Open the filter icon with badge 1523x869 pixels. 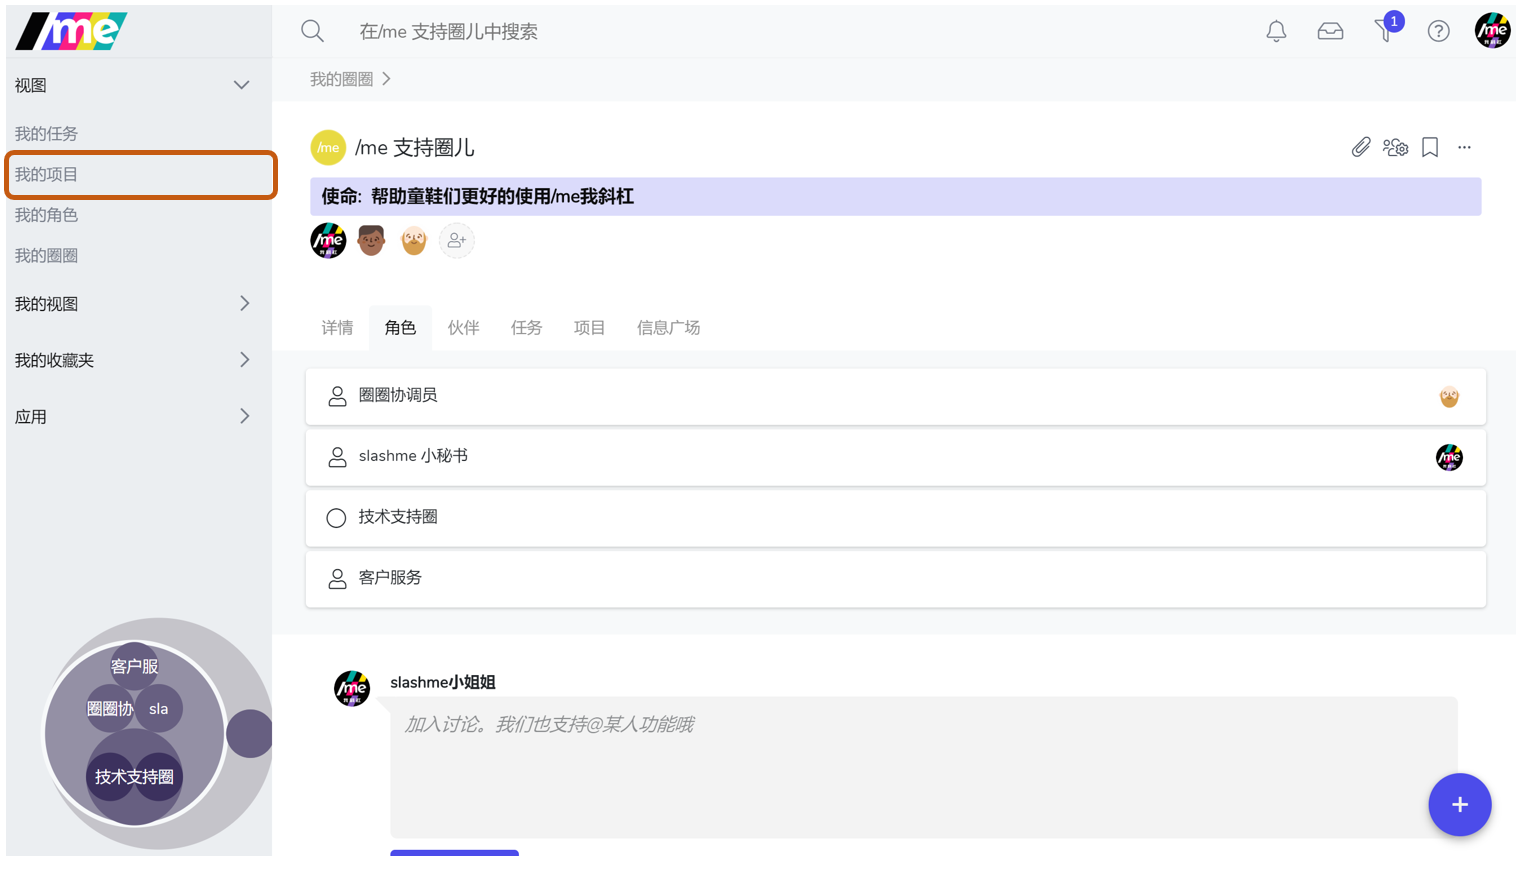click(1386, 29)
